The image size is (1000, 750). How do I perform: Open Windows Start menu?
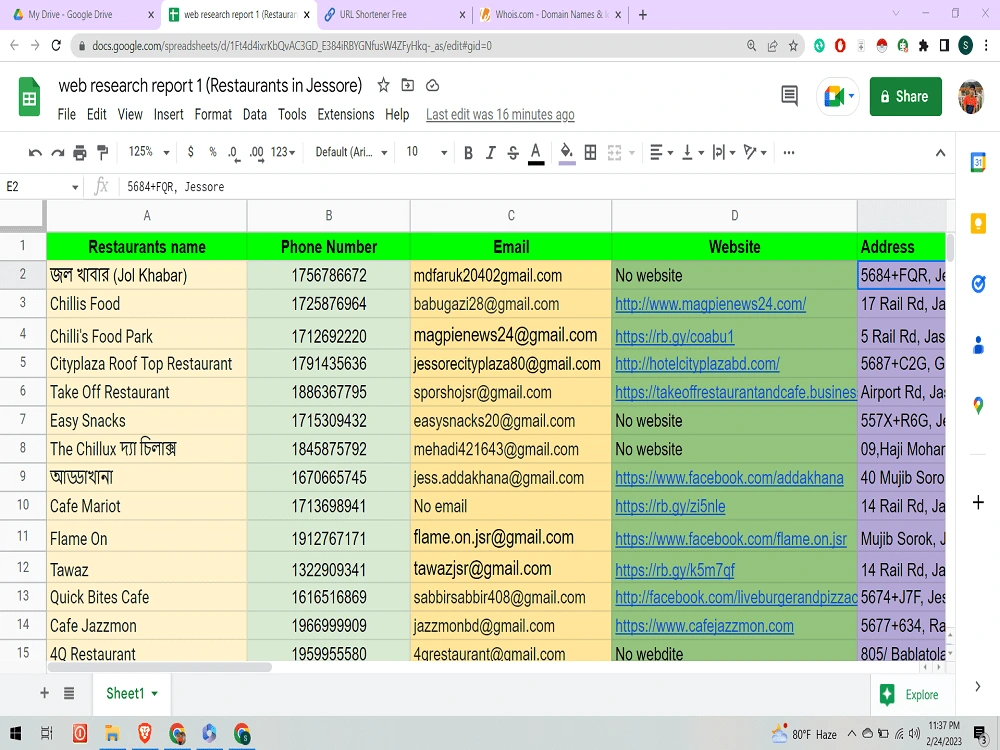coord(16,733)
